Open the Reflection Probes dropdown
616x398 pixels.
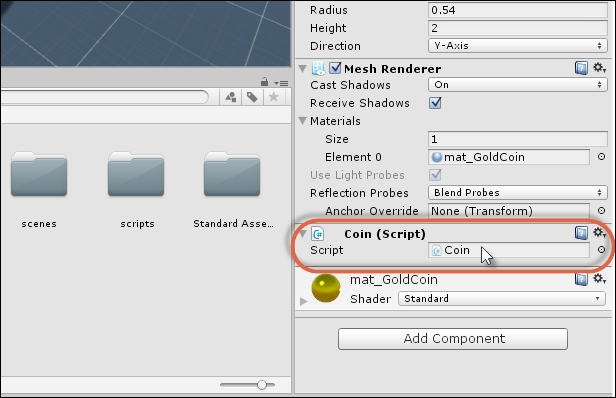[x=517, y=193]
